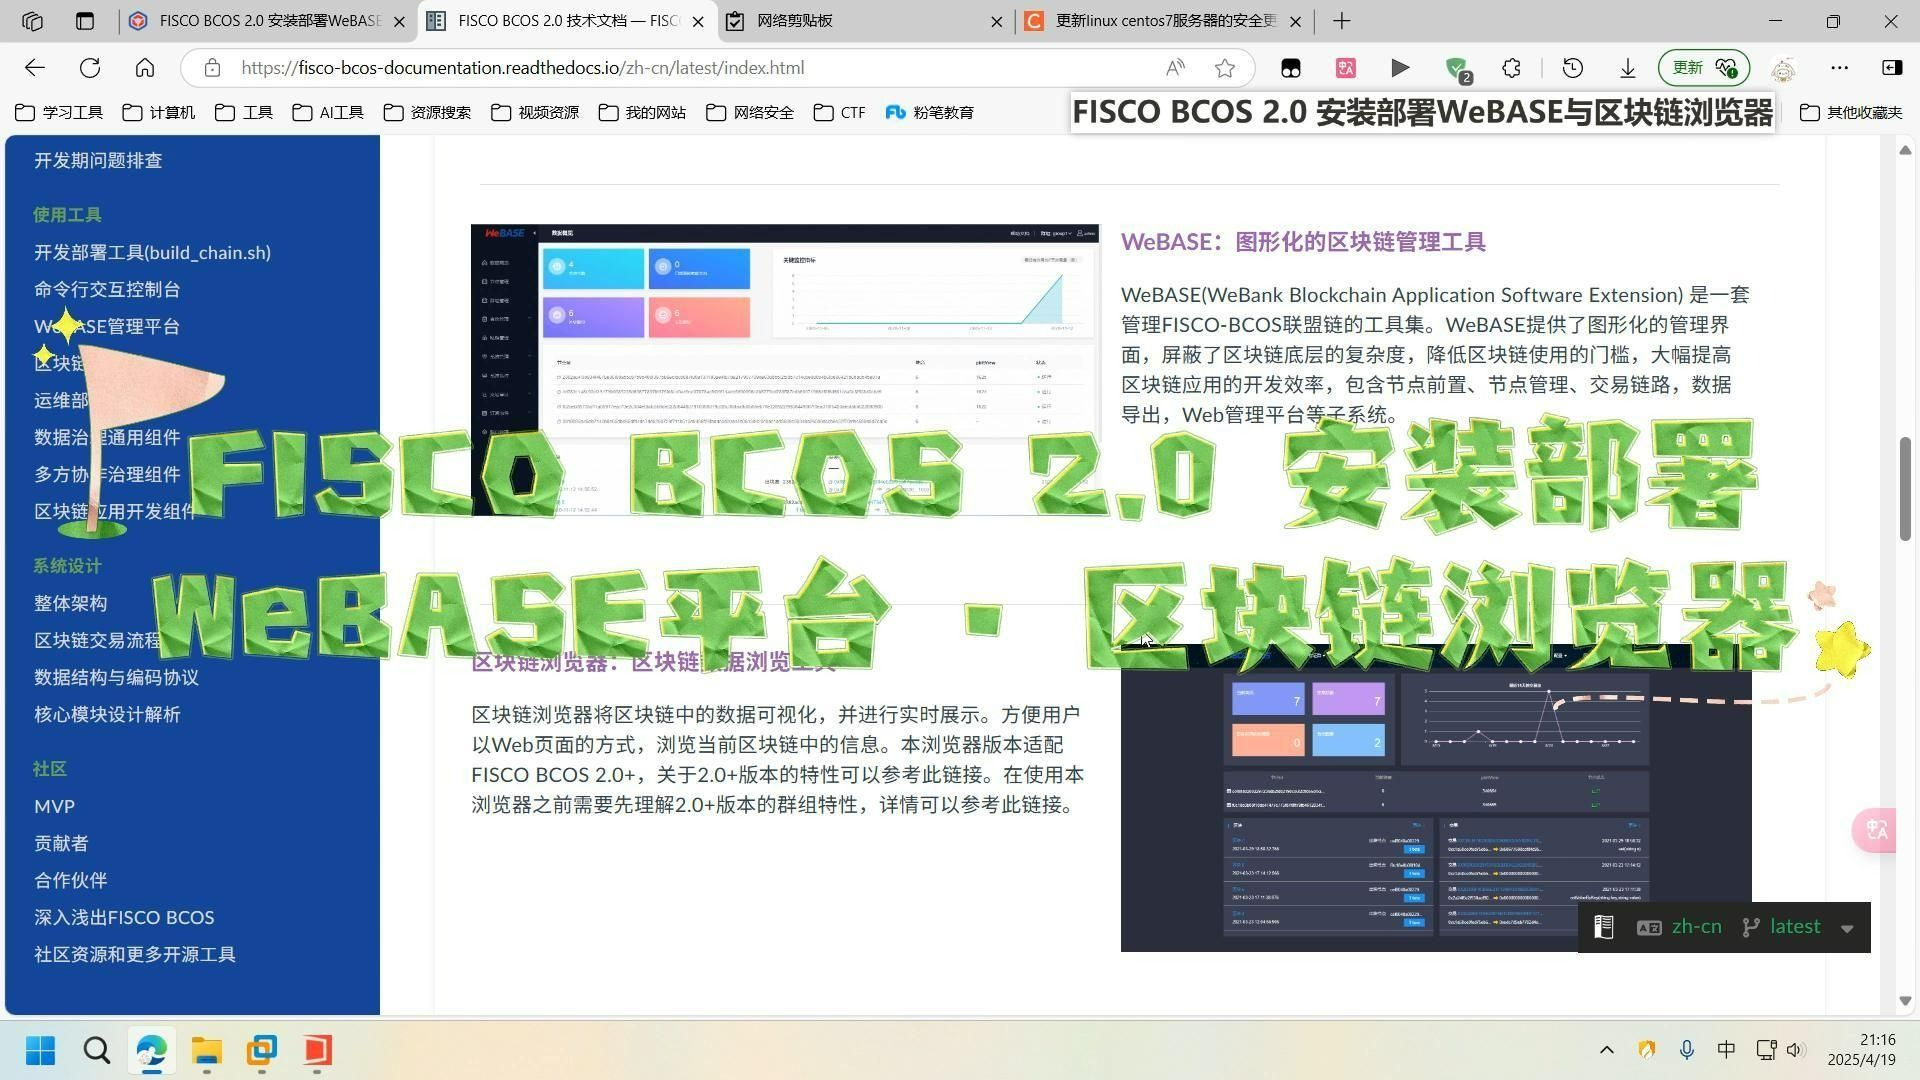Close the FISCO BCOS 2.0 技术文档 tab
This screenshot has height=1080, width=1920.
pos(698,21)
